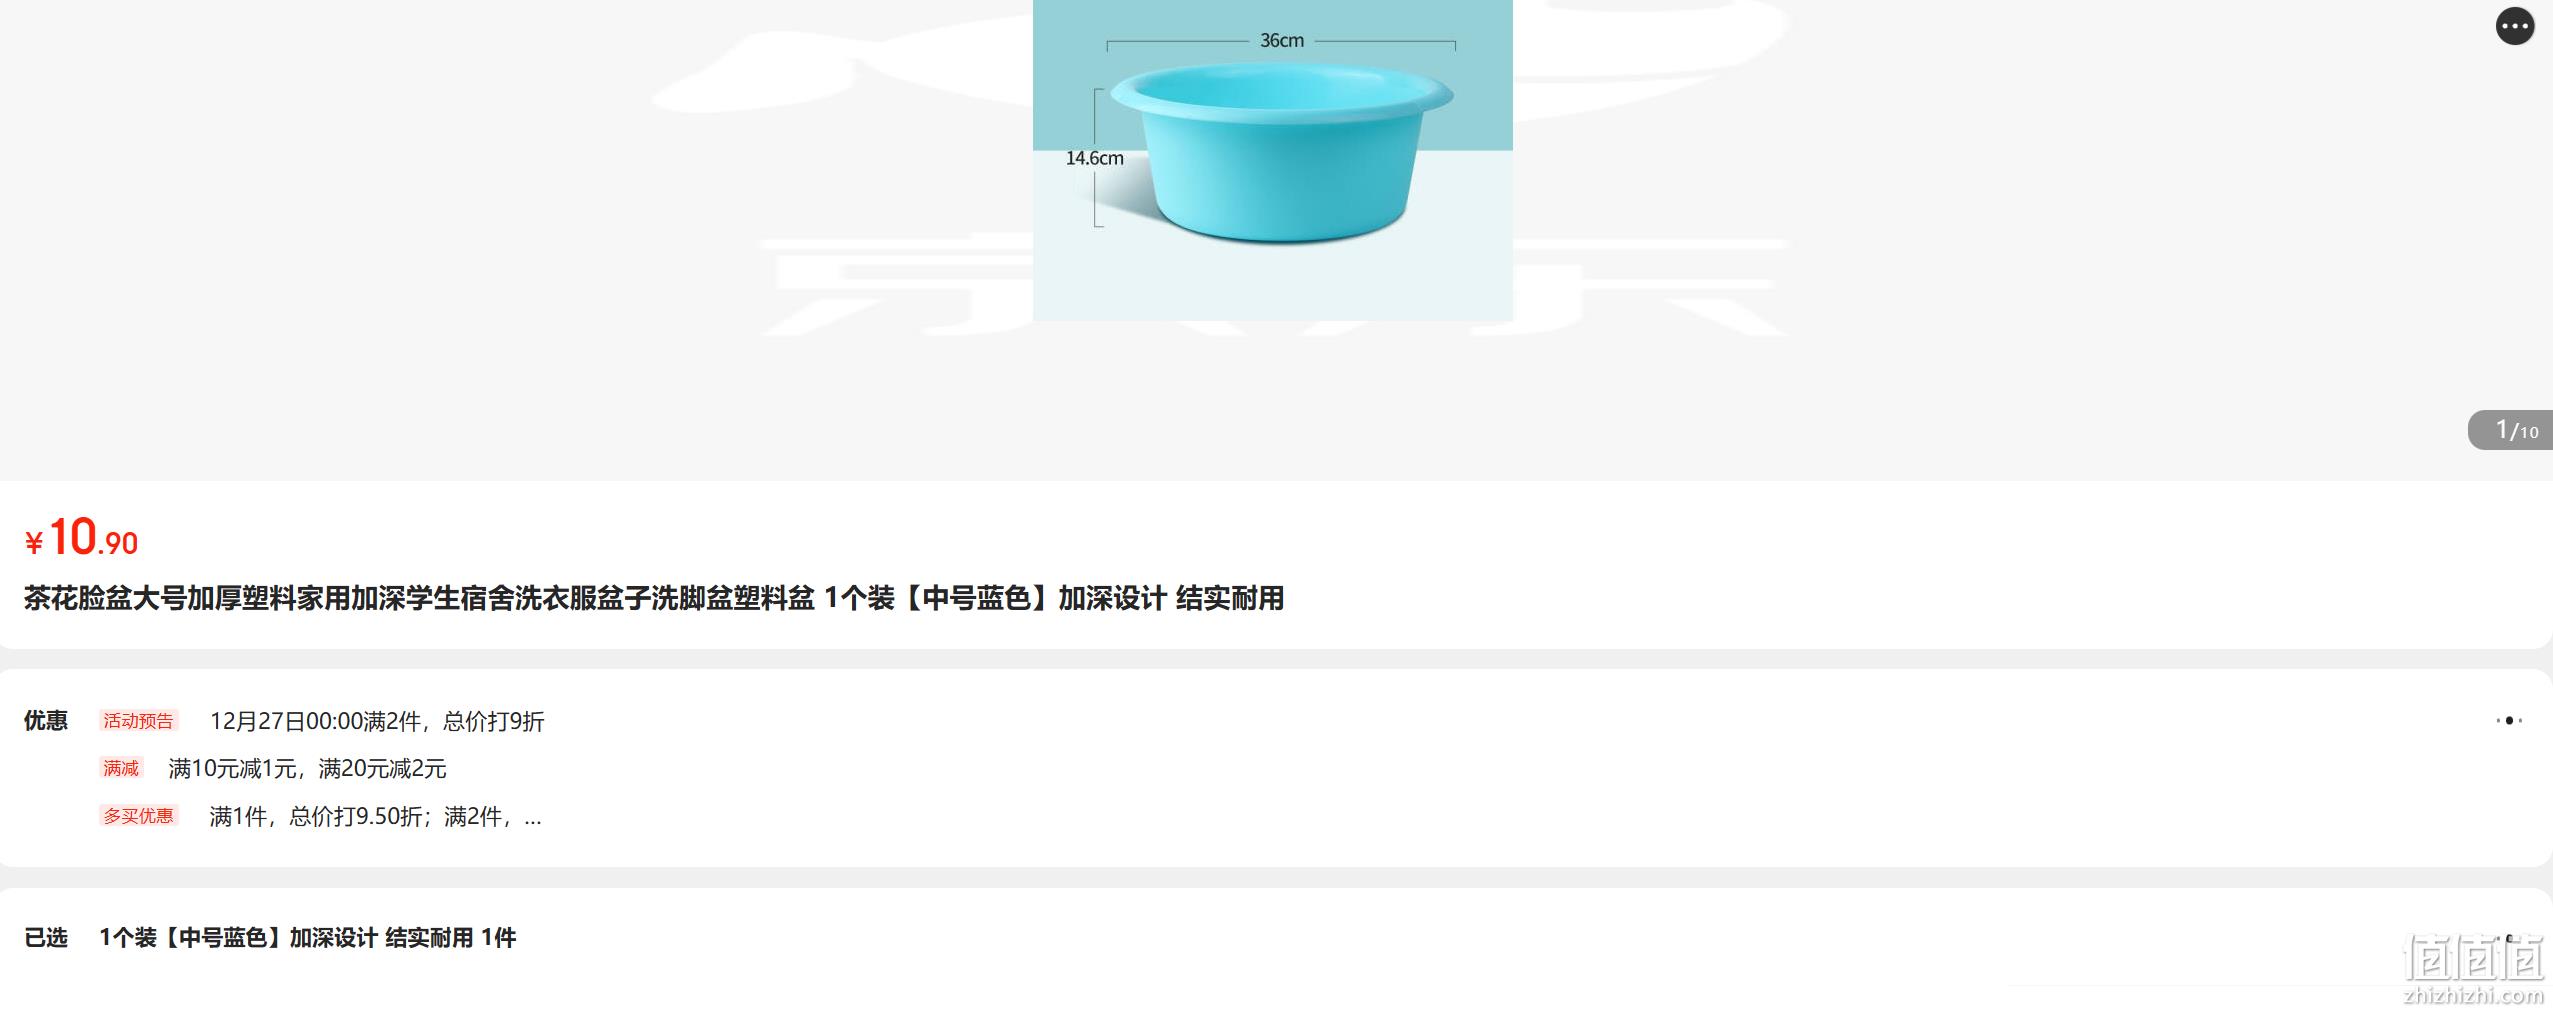Open the black three-dot more menu
The image size is (2553, 1013).
click(x=2514, y=26)
